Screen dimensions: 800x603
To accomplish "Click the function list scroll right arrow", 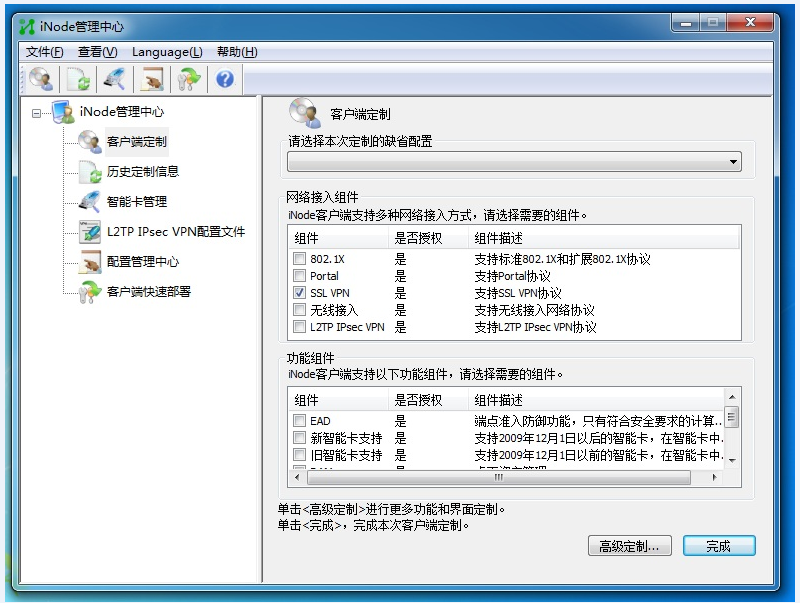I will pyautogui.click(x=714, y=478).
